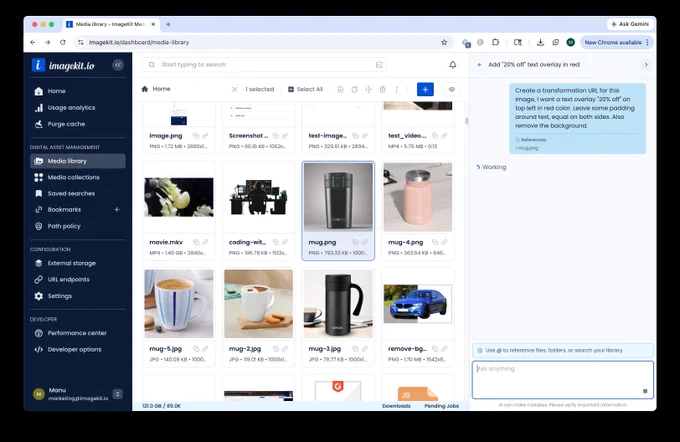
Task: Click imagekit.io logo
Action: pos(63,65)
